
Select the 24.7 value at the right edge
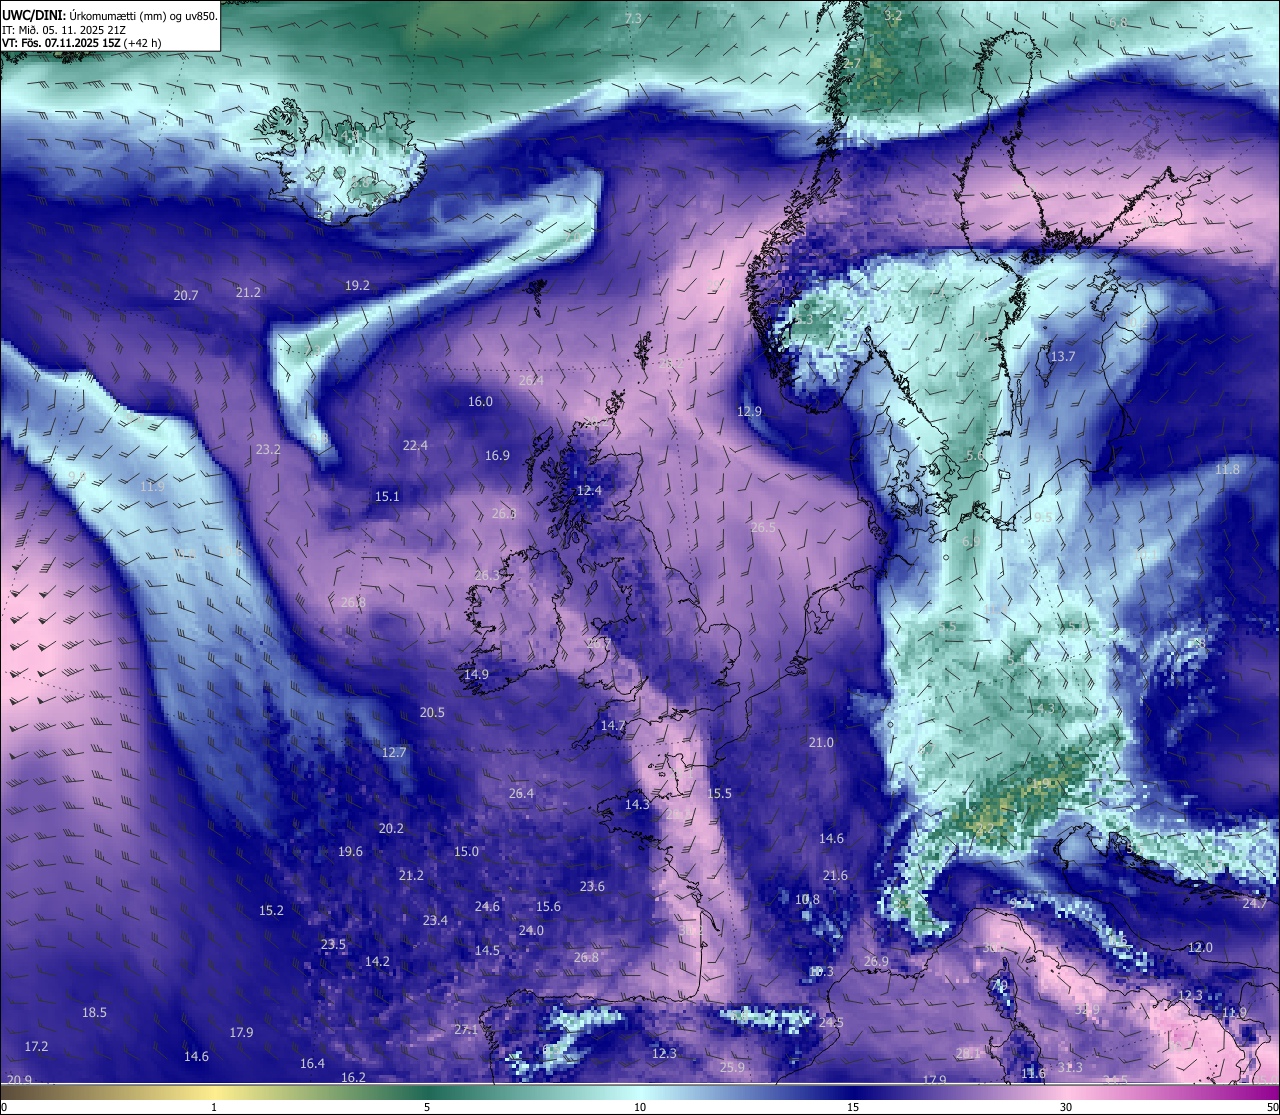tap(1254, 903)
